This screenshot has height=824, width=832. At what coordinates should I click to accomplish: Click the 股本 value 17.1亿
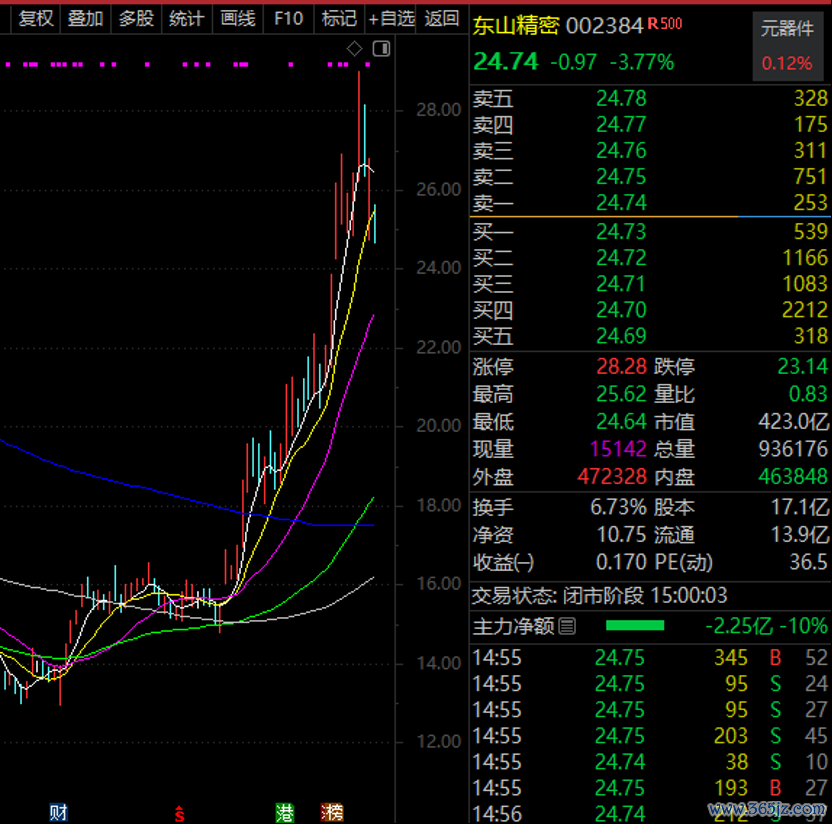[800, 507]
